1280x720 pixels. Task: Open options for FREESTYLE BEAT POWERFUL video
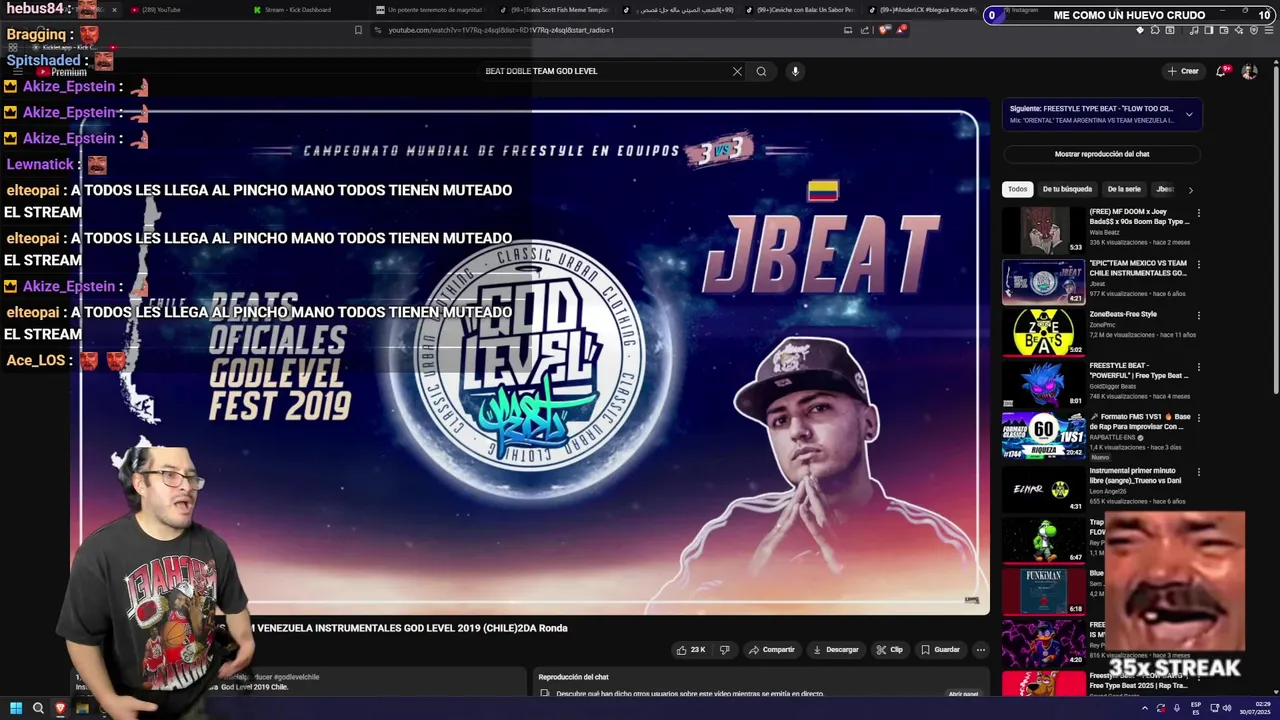click(x=1198, y=366)
